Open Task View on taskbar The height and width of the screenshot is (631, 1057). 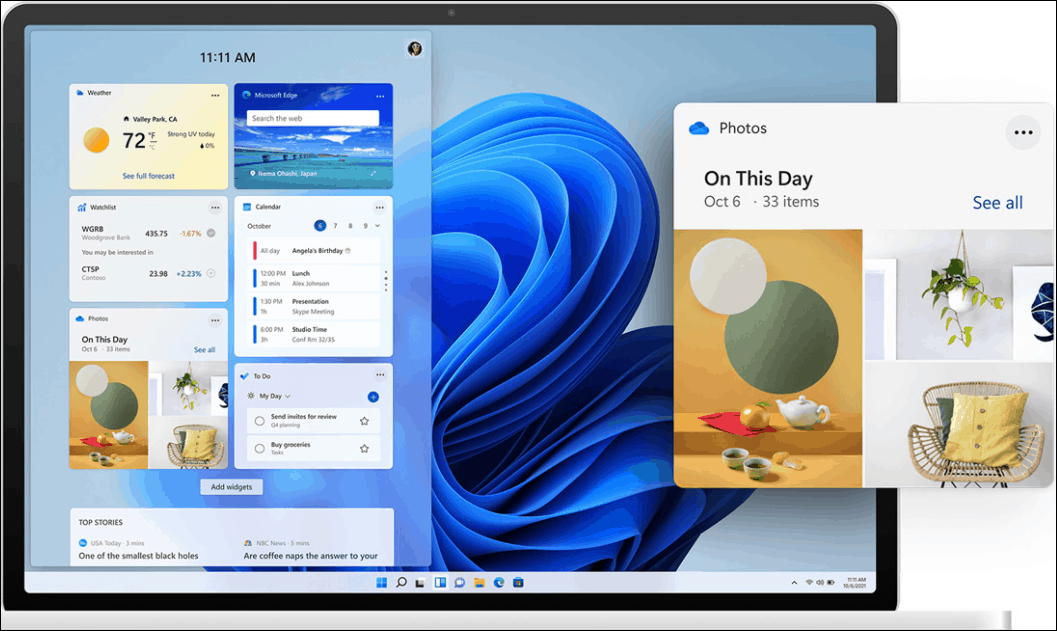[420, 582]
